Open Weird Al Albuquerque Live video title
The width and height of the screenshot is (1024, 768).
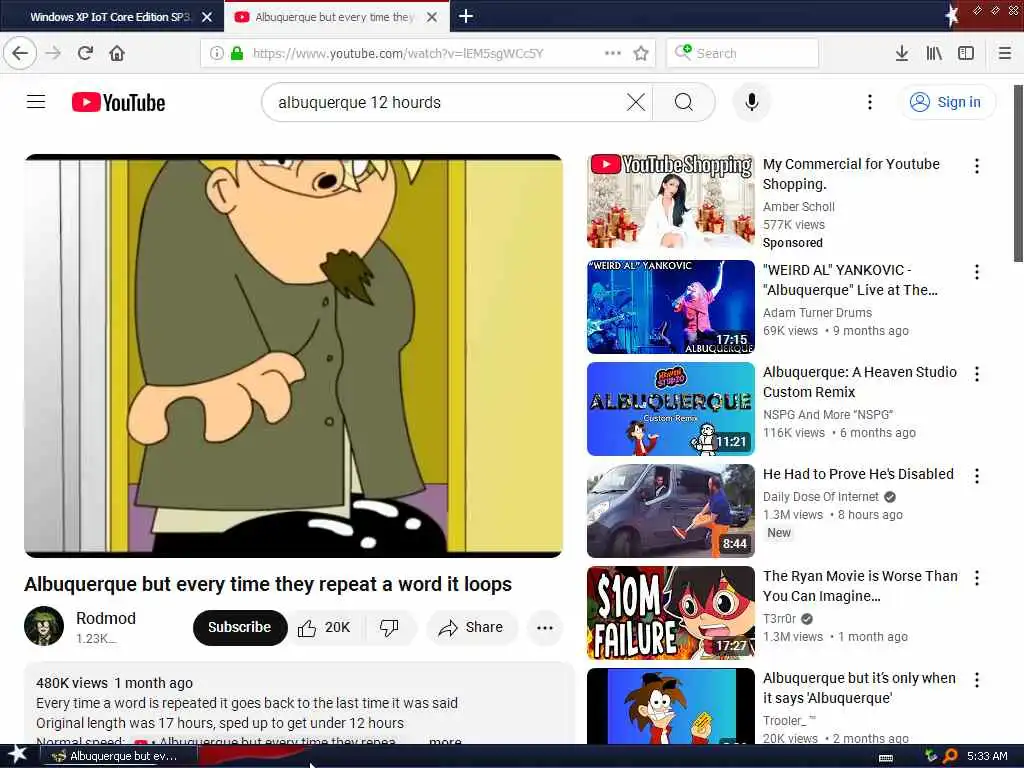pos(850,280)
